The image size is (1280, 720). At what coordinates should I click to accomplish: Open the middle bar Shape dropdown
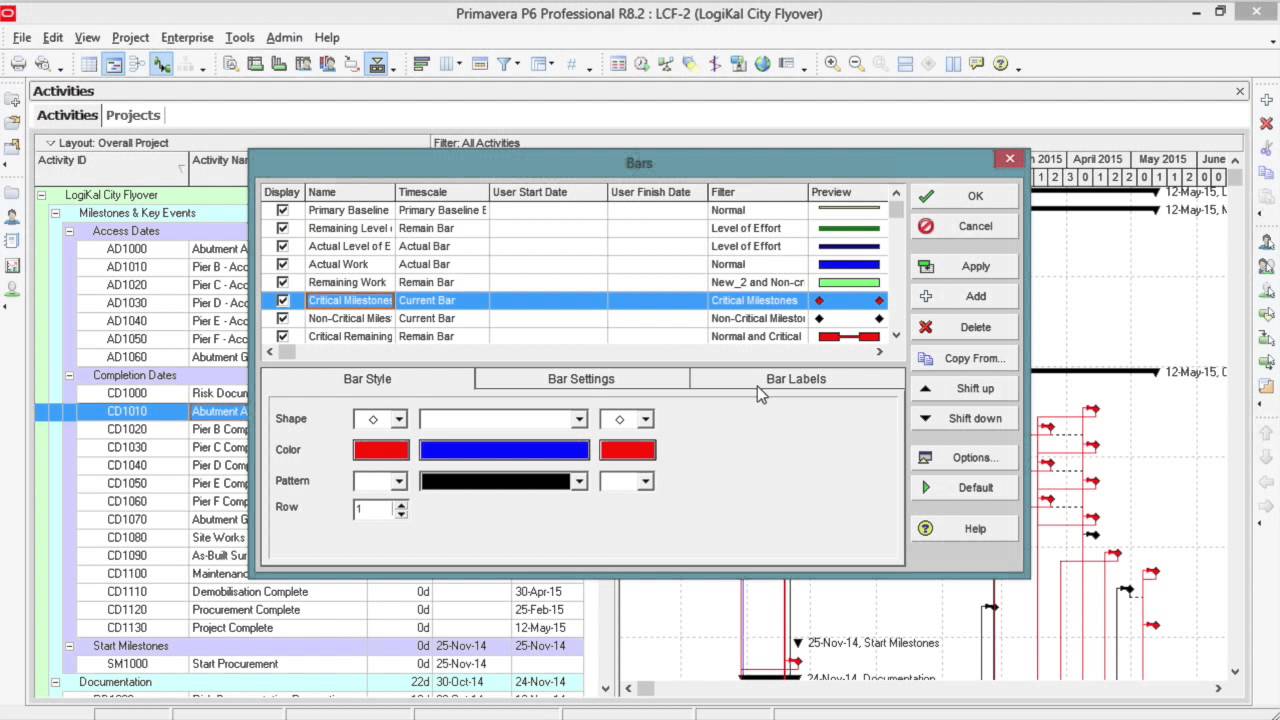coord(579,420)
